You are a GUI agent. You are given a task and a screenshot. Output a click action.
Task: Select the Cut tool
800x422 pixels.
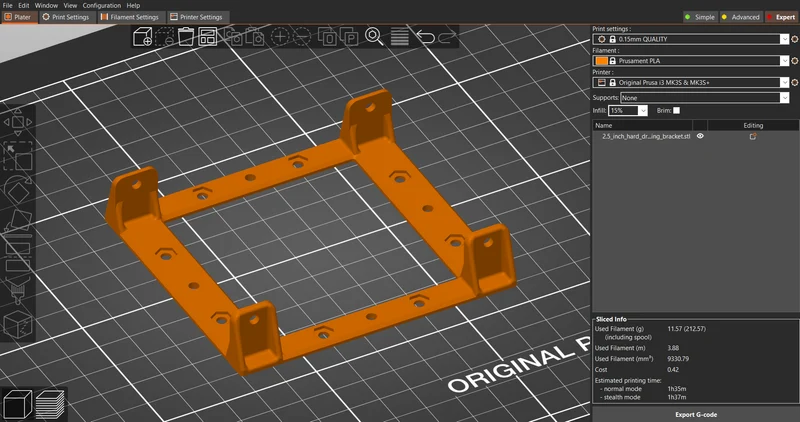18,257
